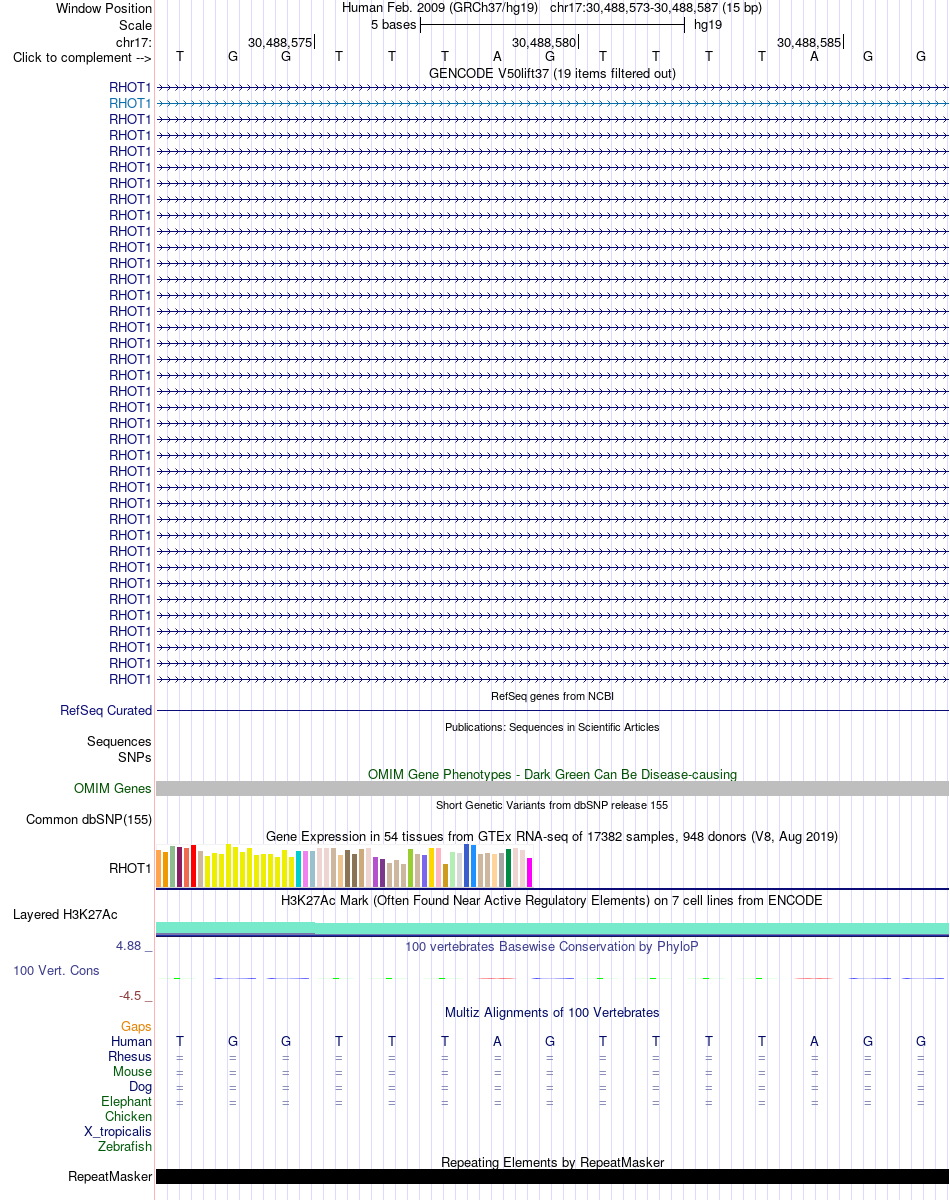Click 'Human Feb. 2009 (GRCh37/hg19)' assembly text
The height and width of the screenshot is (1200, 950).
point(441,8)
